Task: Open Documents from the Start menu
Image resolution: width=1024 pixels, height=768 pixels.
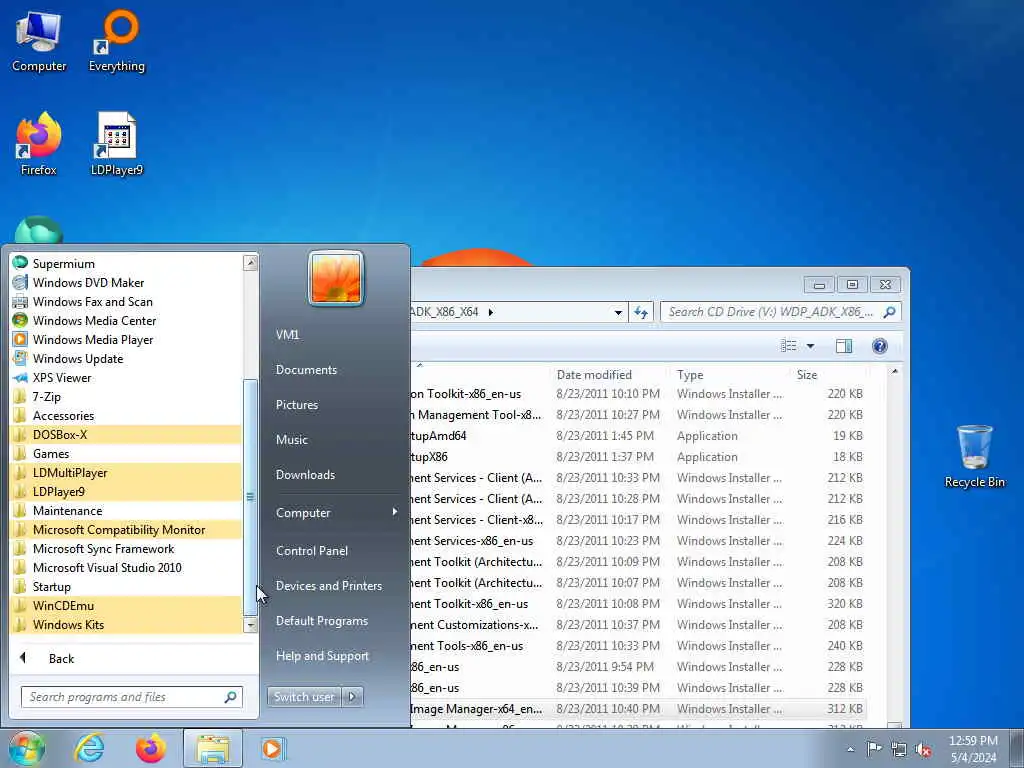Action: [306, 370]
